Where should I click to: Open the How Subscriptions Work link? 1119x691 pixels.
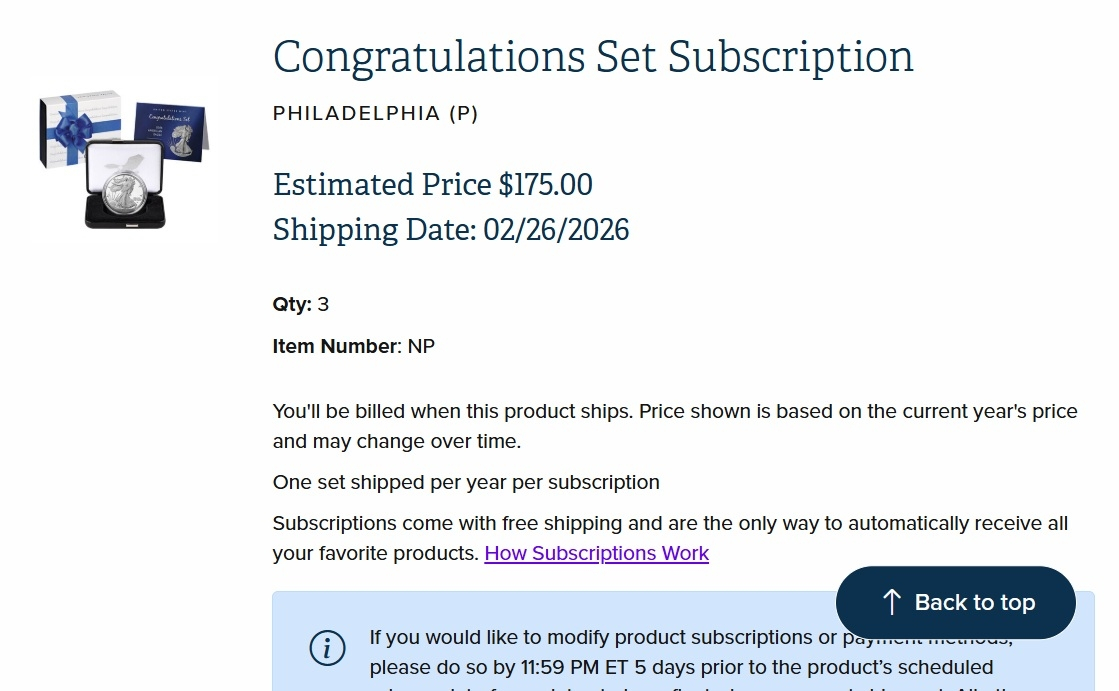pyautogui.click(x=596, y=553)
